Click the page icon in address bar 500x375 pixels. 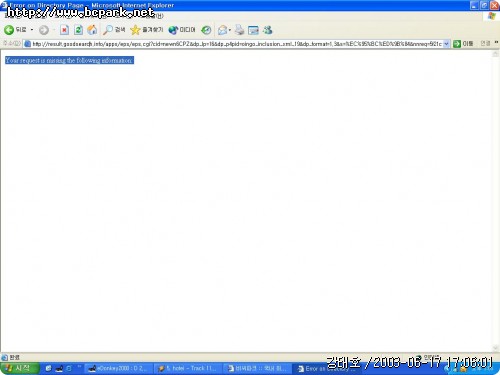[x=28, y=44]
